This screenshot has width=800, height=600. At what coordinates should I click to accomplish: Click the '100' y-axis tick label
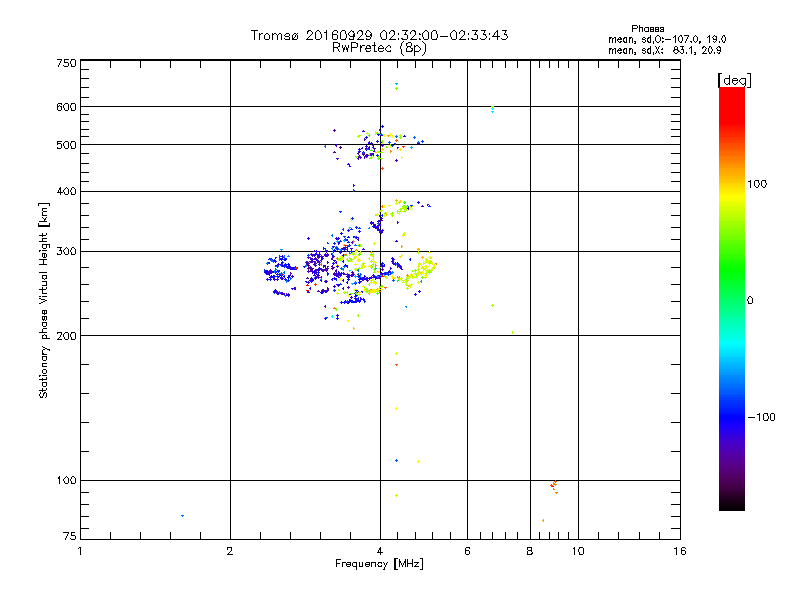pos(66,480)
